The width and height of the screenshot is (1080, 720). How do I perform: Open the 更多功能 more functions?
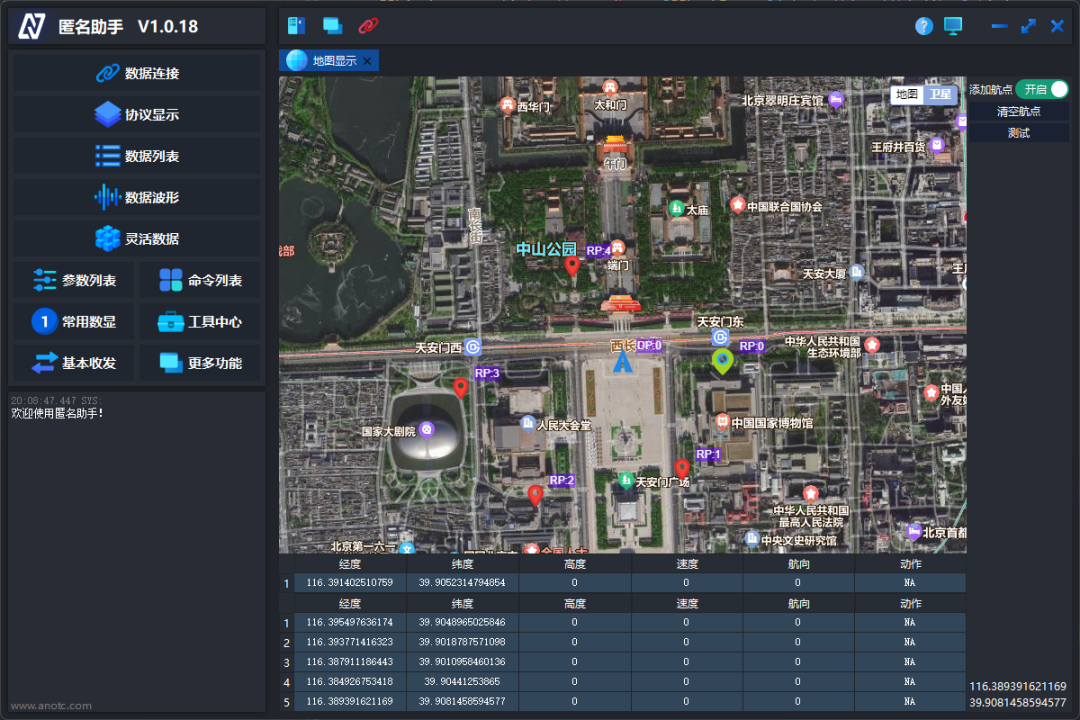(x=200, y=362)
